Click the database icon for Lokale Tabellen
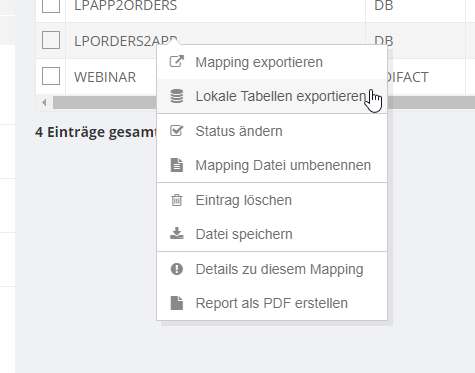Image resolution: width=475 pixels, height=373 pixels. point(177,96)
